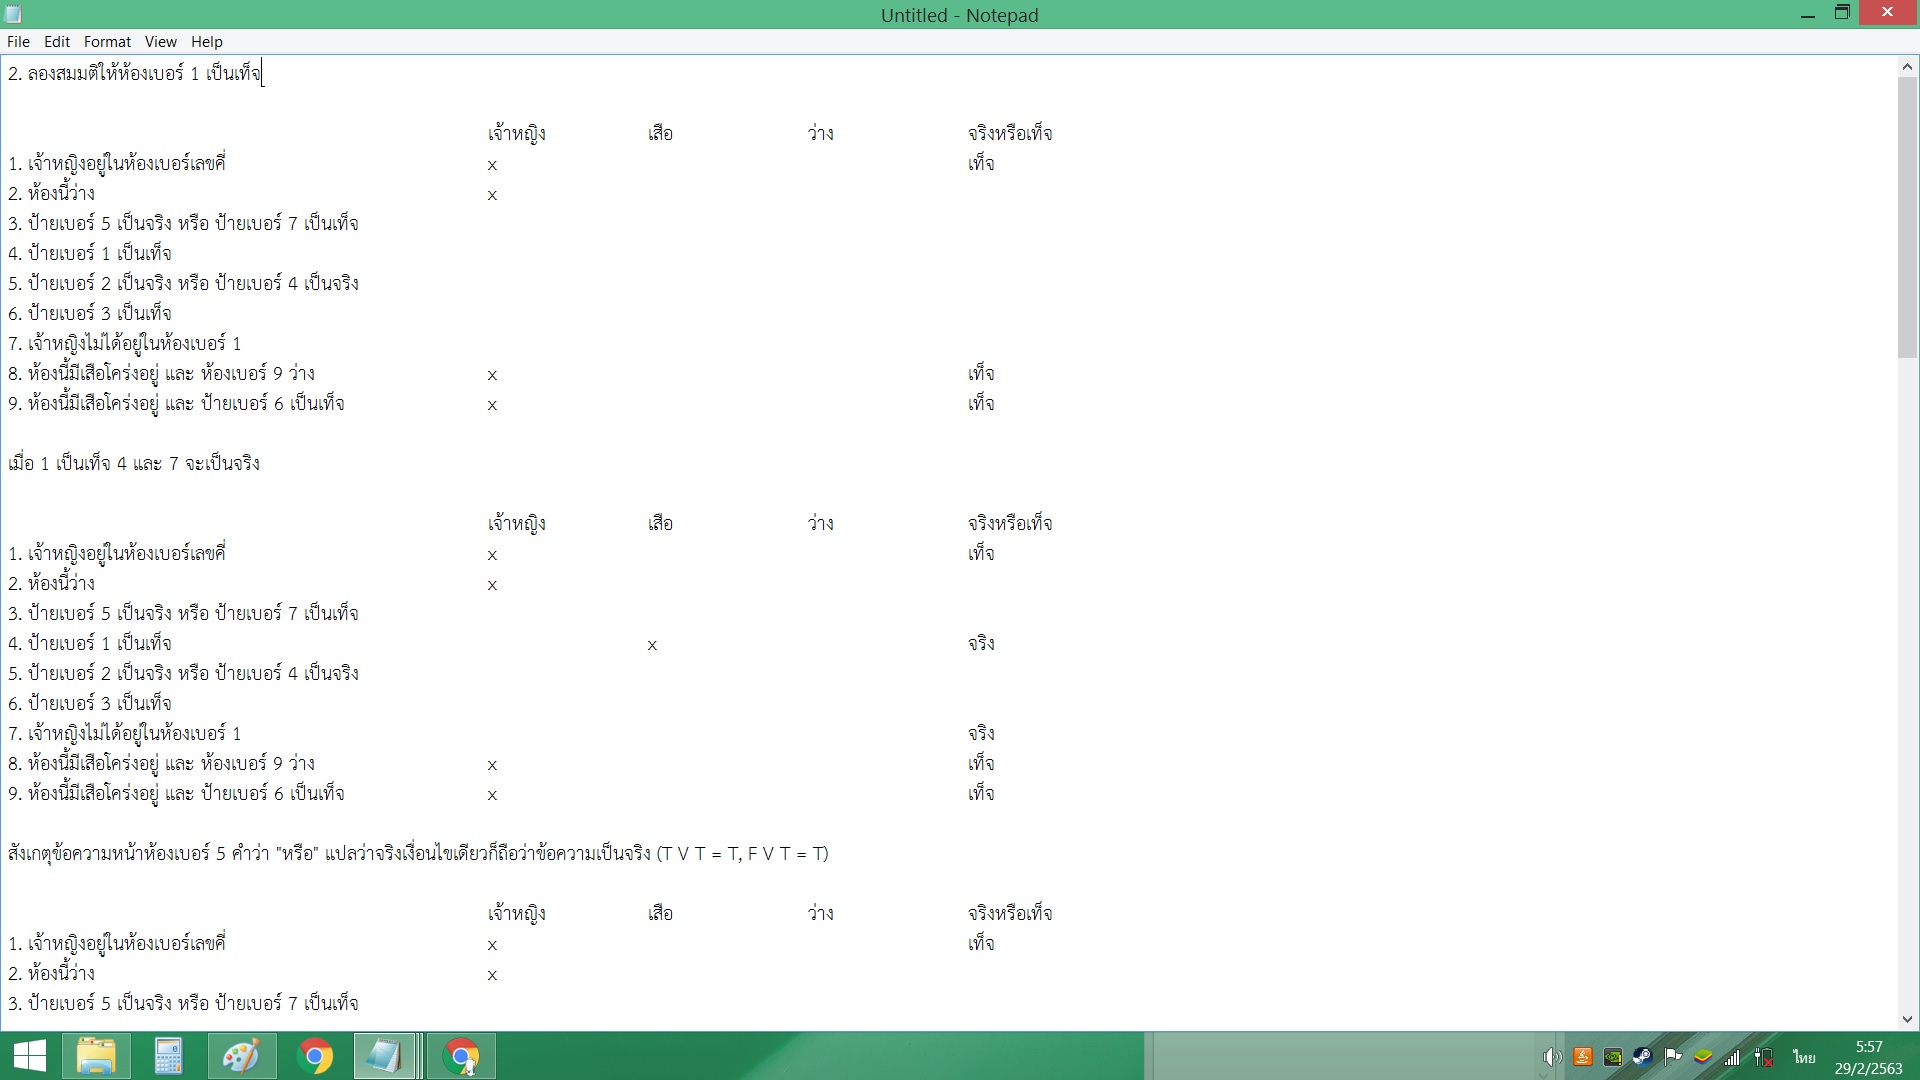The height and width of the screenshot is (1080, 1920).
Task: Open the Help menu
Action: (x=206, y=42)
